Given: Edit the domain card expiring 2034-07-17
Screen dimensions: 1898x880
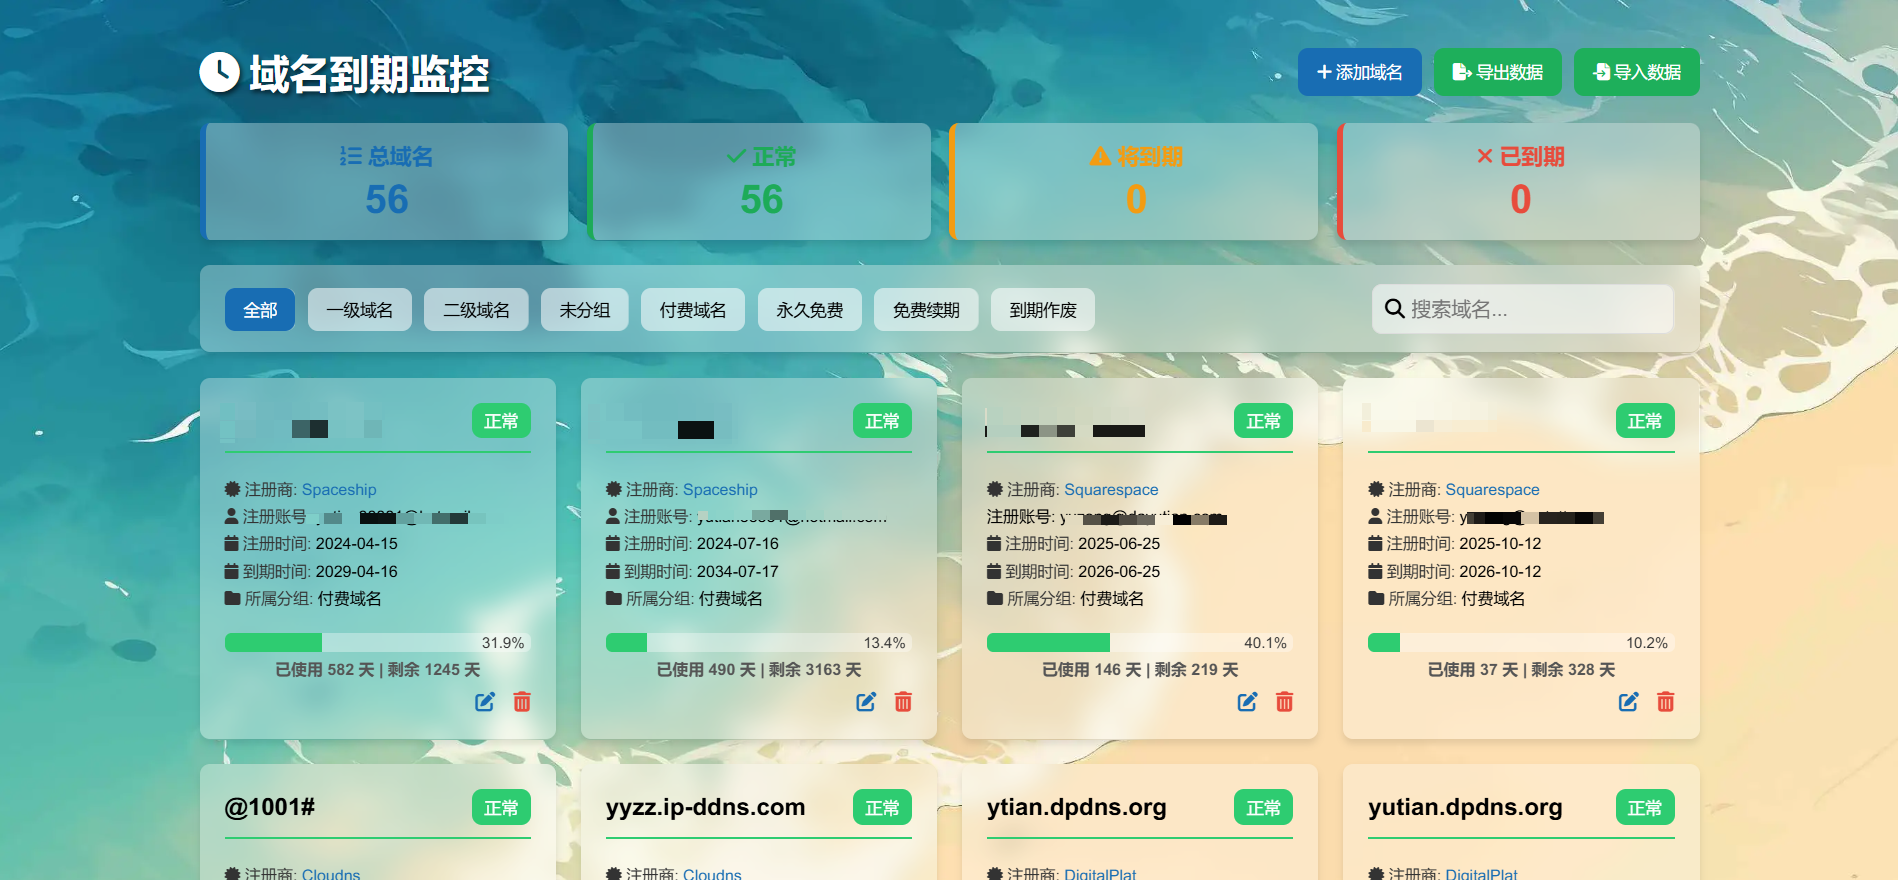Looking at the screenshot, I should [x=866, y=702].
